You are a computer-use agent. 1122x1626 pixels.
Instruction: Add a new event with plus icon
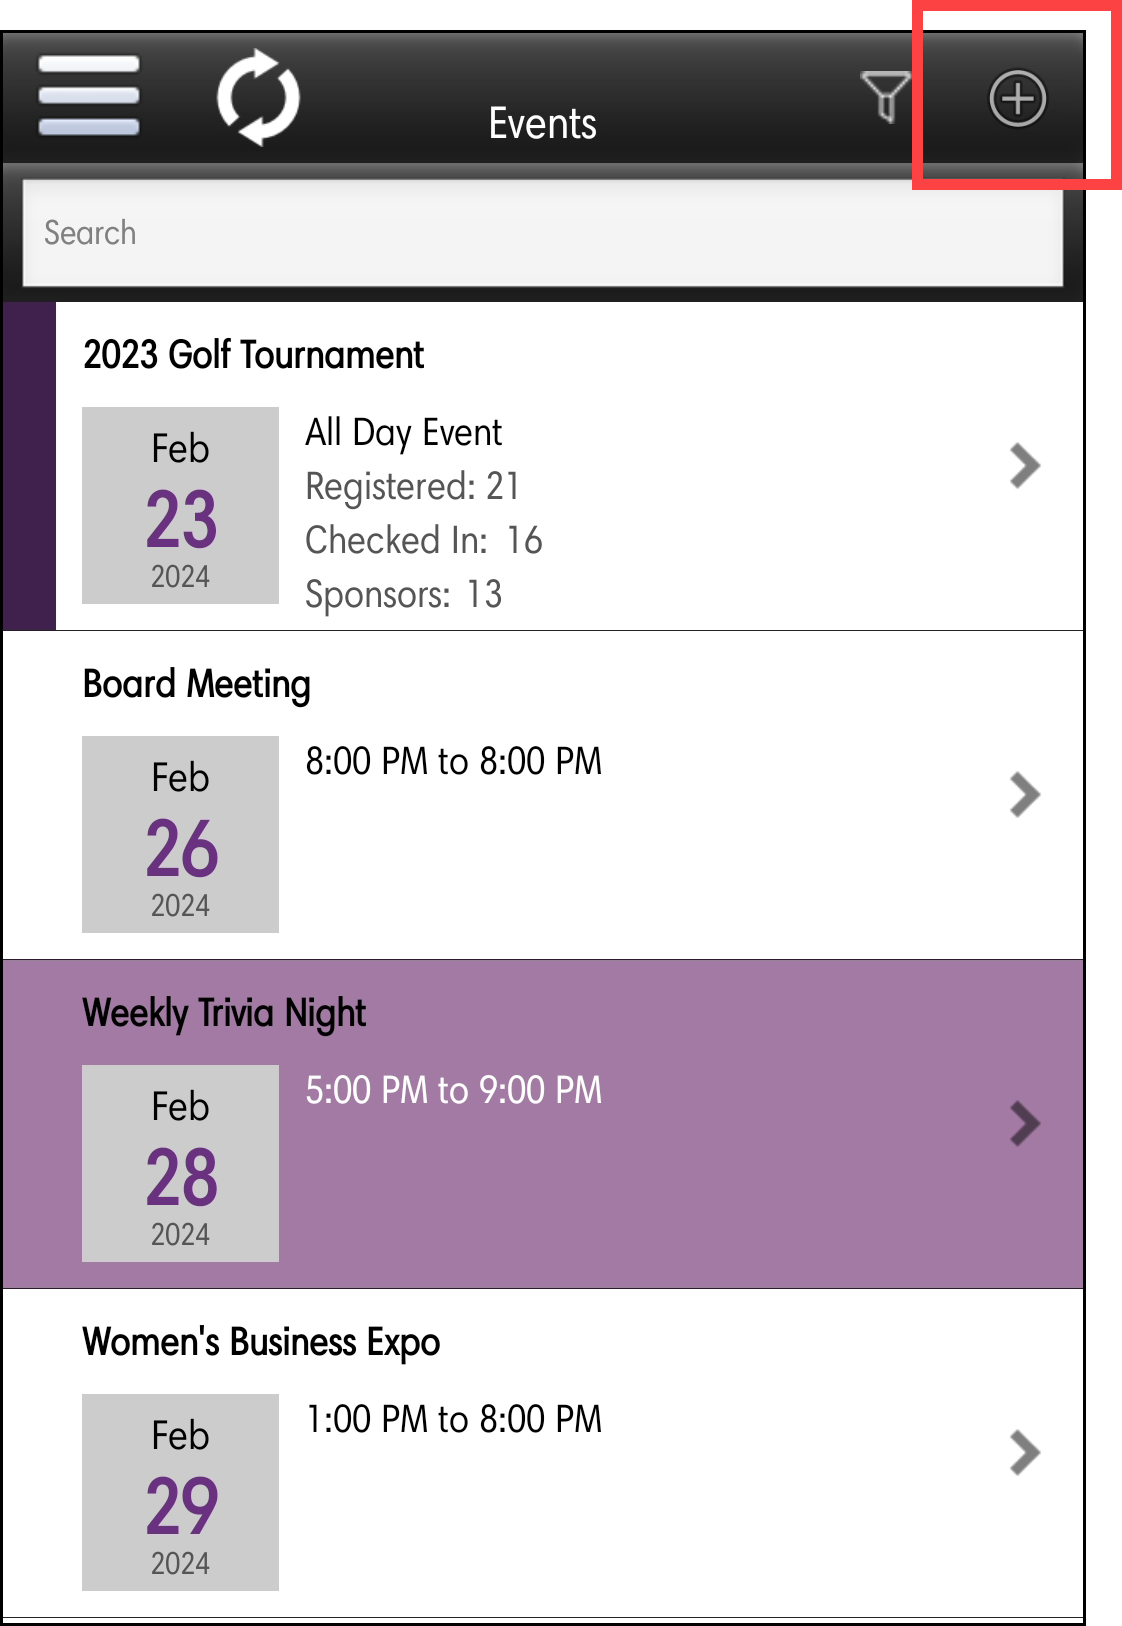pyautogui.click(x=1017, y=99)
